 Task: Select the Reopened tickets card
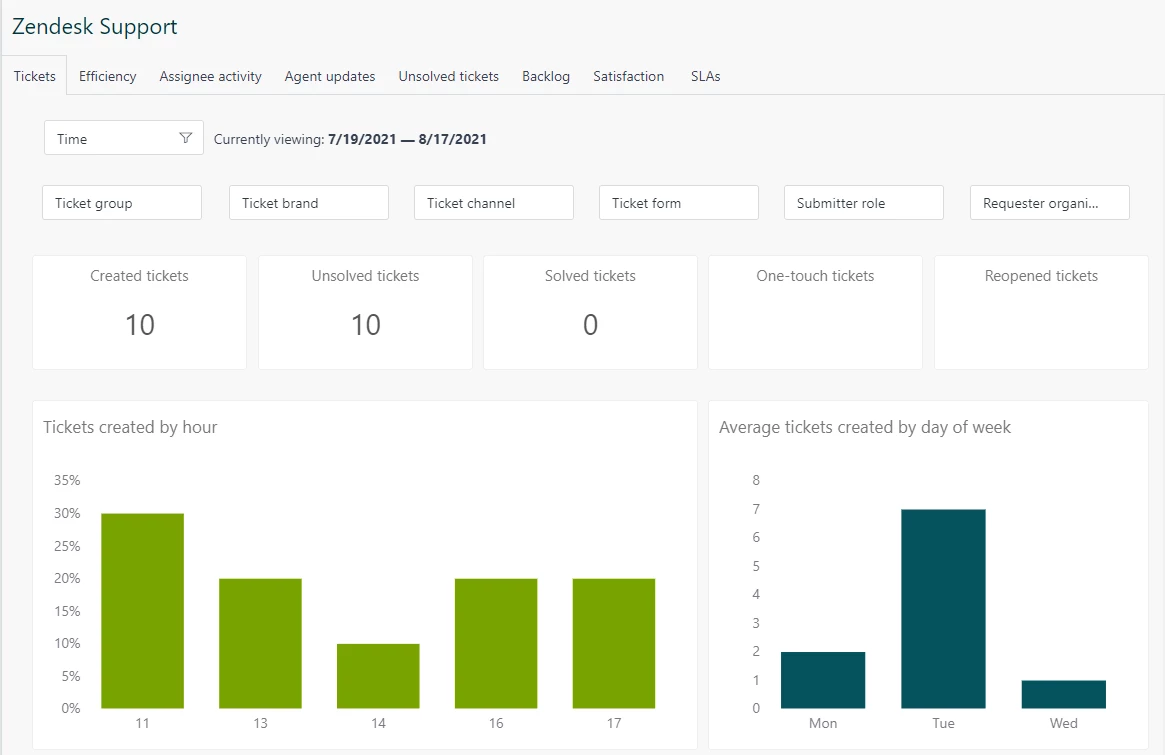pos(1042,312)
